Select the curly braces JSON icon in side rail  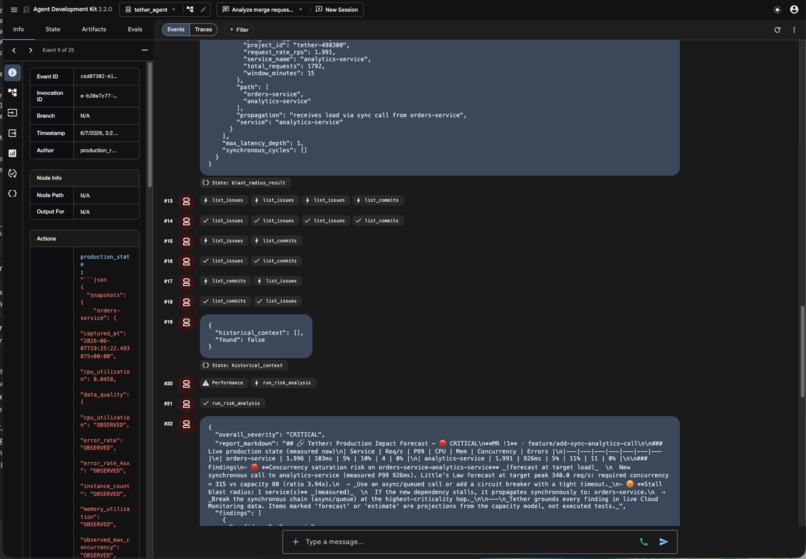click(x=12, y=193)
